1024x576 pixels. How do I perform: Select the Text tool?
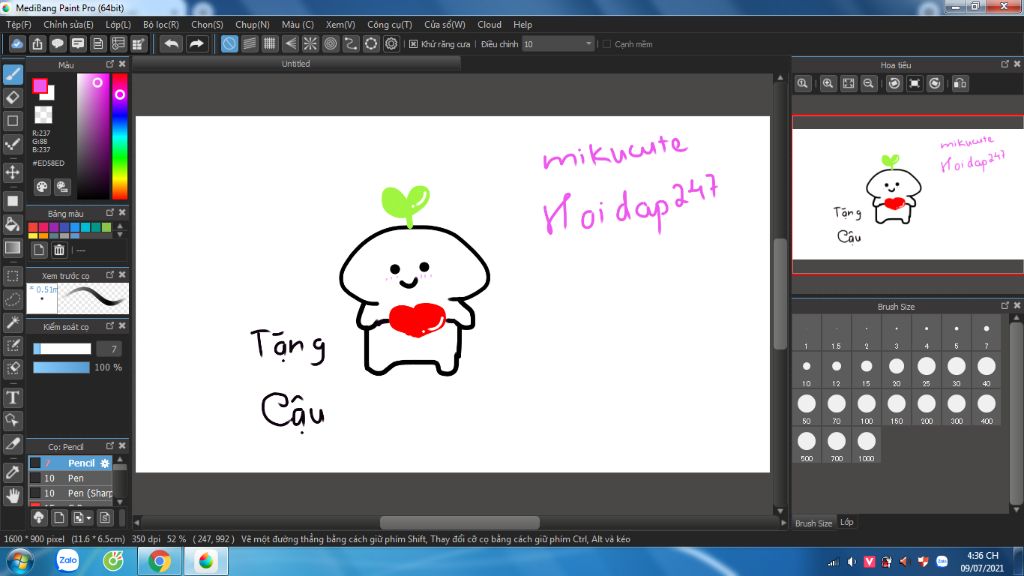(13, 397)
